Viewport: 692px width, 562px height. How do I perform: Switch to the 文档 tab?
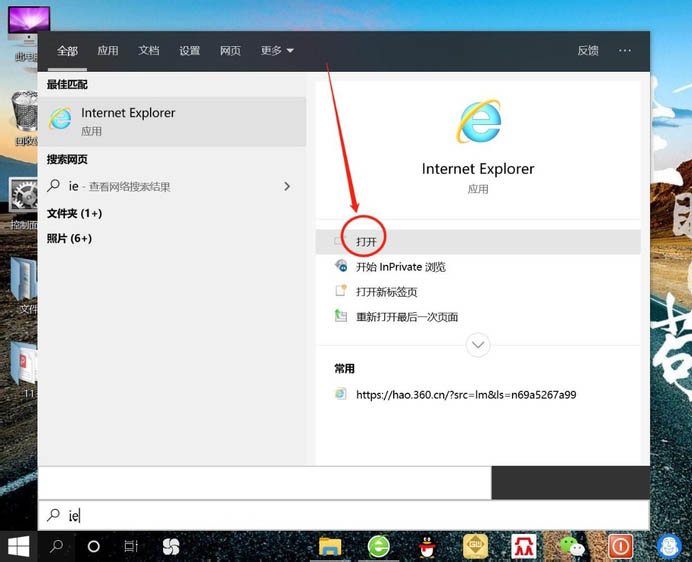pos(149,51)
